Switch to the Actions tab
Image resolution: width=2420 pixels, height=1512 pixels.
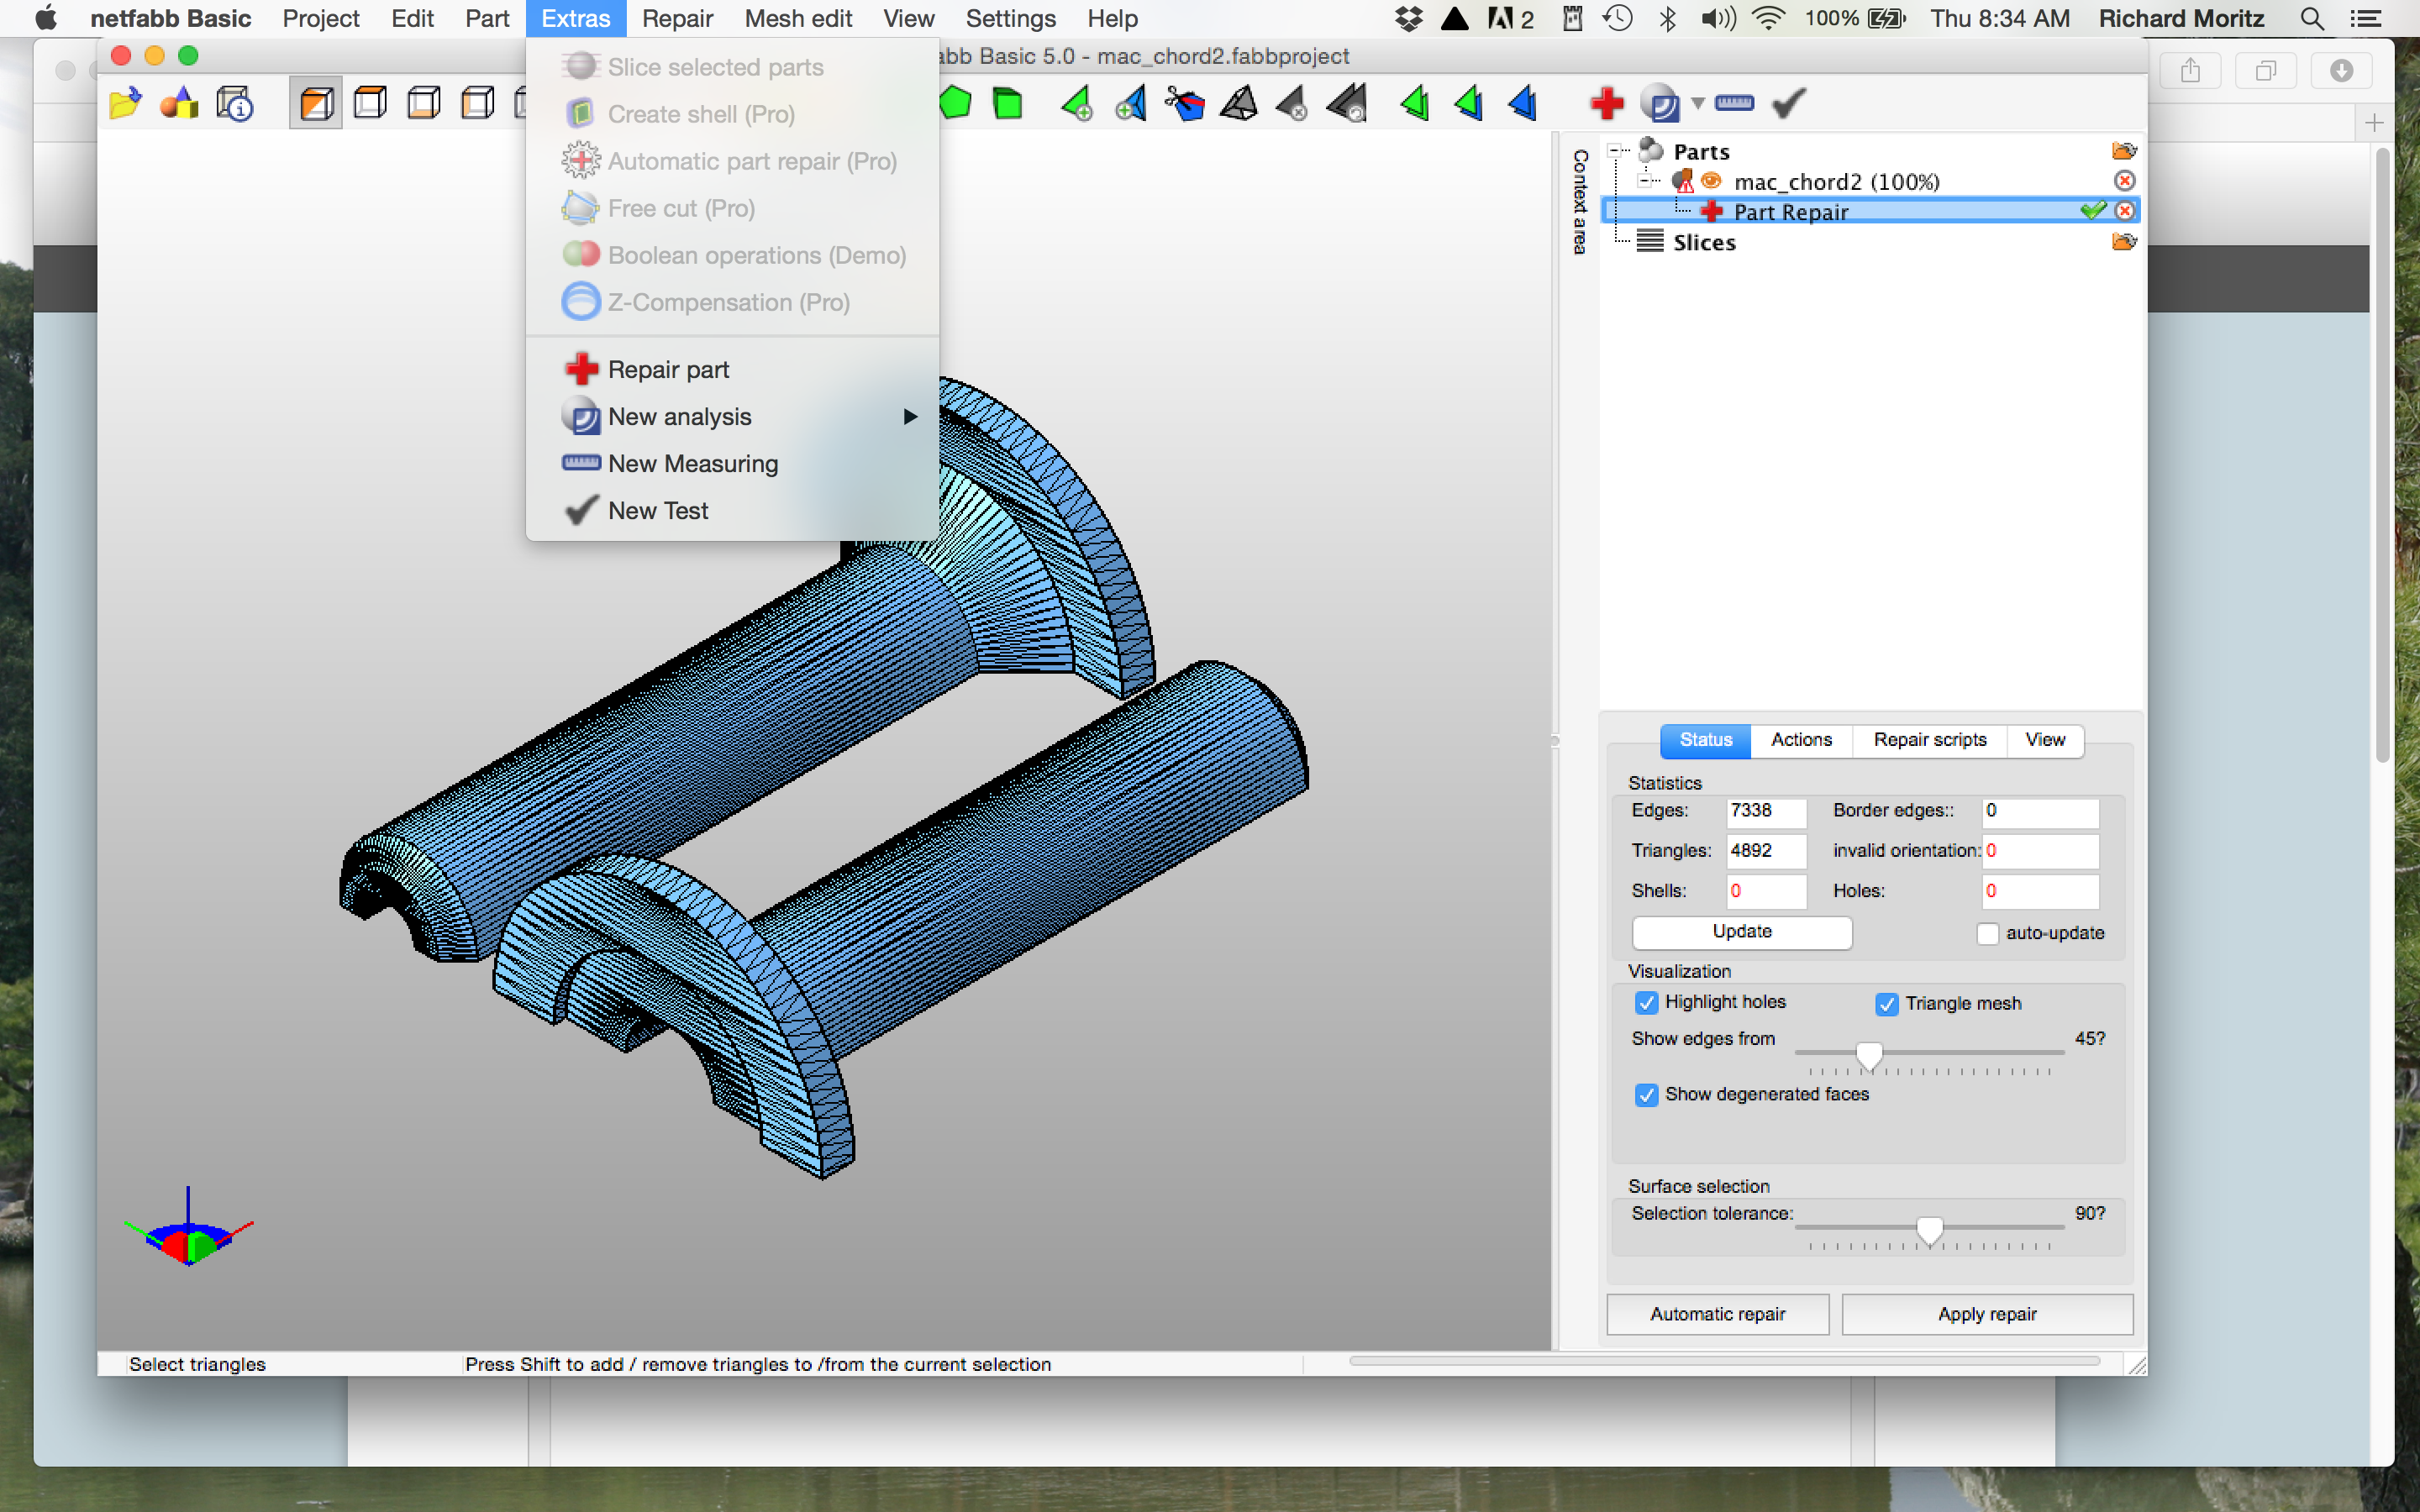click(x=1801, y=740)
